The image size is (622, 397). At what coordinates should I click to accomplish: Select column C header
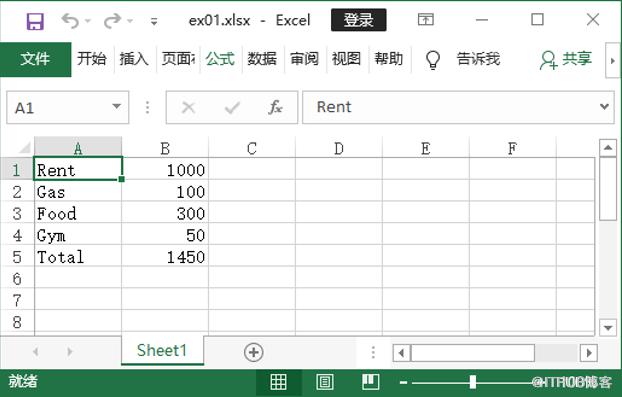pos(252,148)
